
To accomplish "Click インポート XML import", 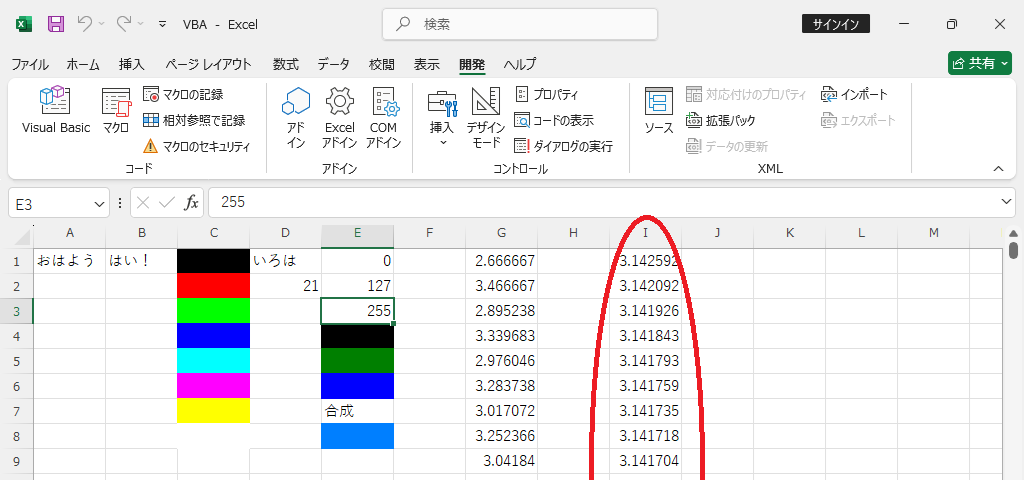I will tap(855, 95).
